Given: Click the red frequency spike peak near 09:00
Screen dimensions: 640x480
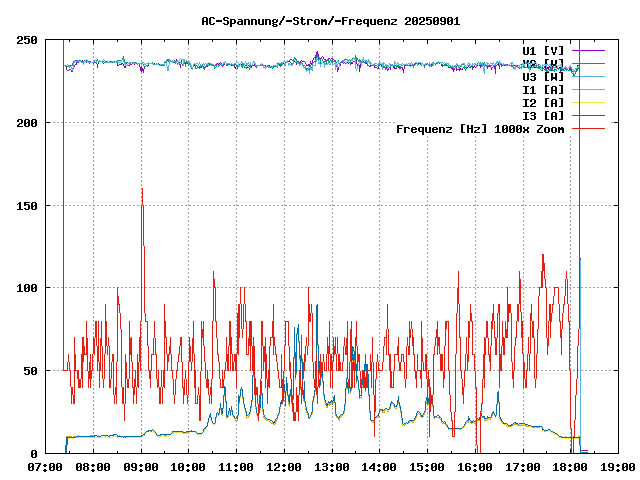Looking at the screenshot, I should point(142,189).
